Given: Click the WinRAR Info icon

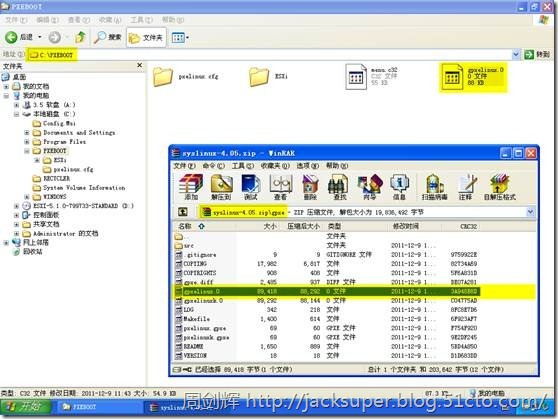Looking at the screenshot, I should pos(399,187).
